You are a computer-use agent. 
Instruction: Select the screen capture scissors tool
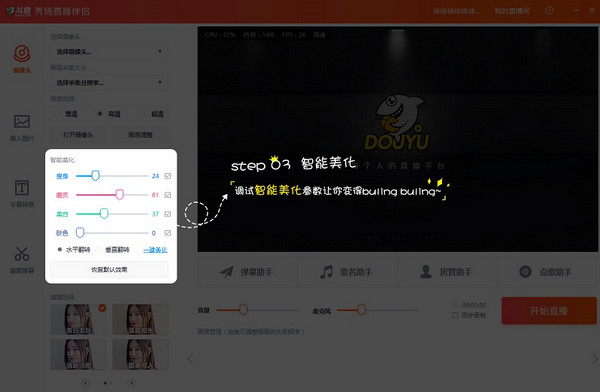click(22, 260)
